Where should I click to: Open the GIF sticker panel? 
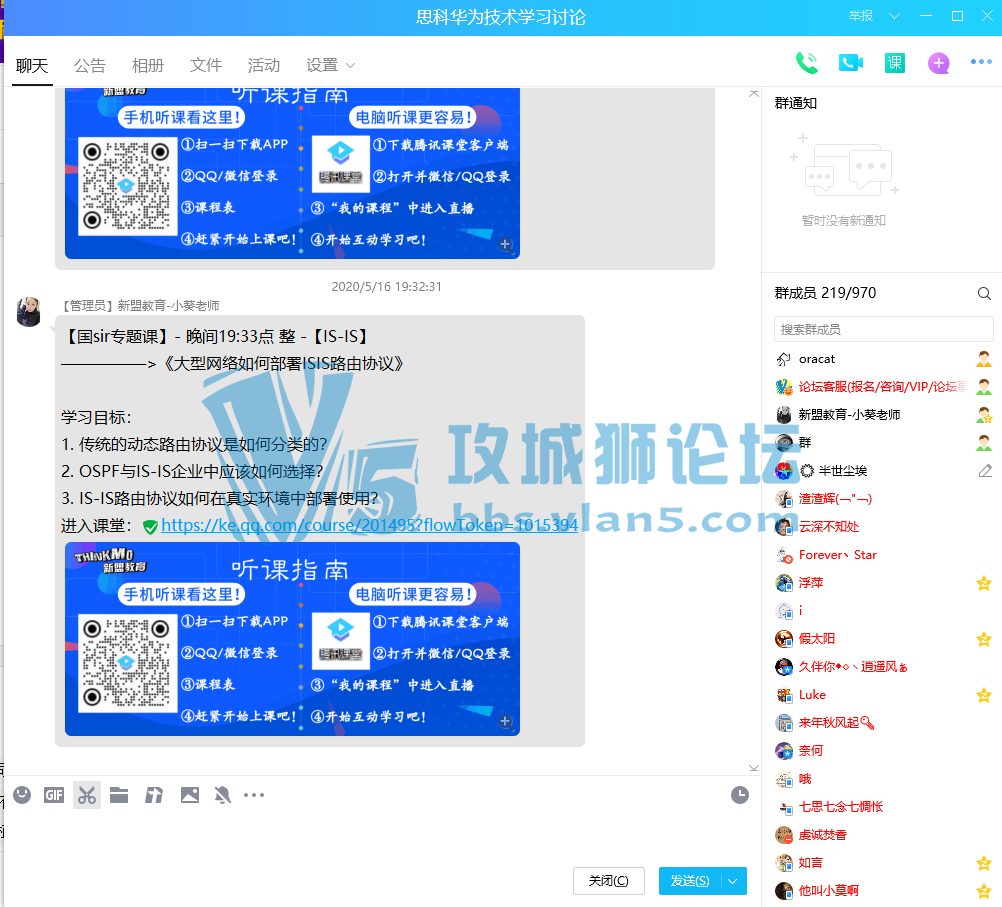point(54,795)
